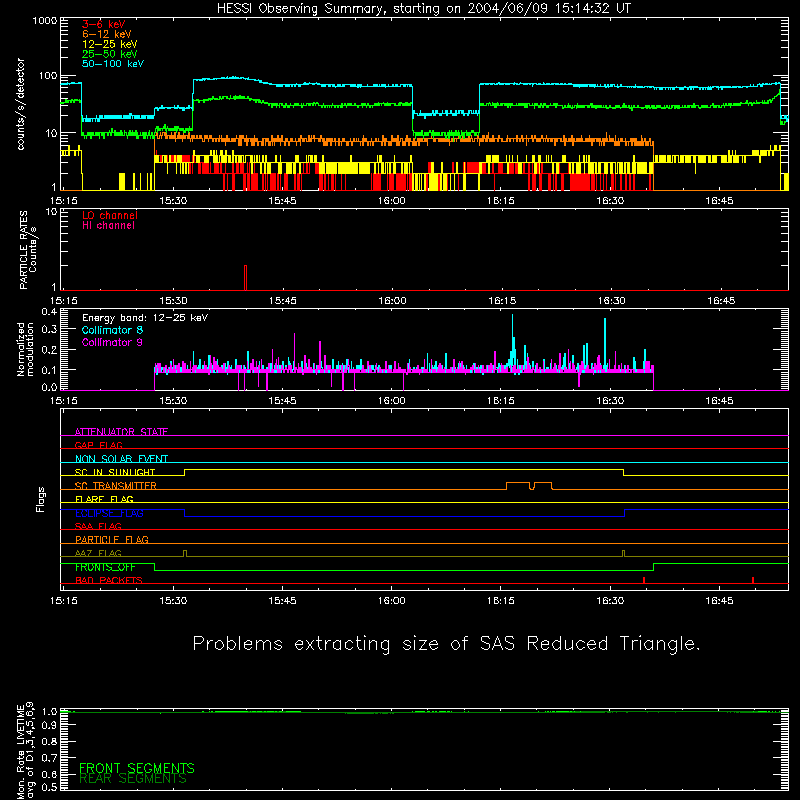Viewport: 800px width, 800px height.
Task: Click the REAR SEGMENTS legend label
Action: coord(133,779)
